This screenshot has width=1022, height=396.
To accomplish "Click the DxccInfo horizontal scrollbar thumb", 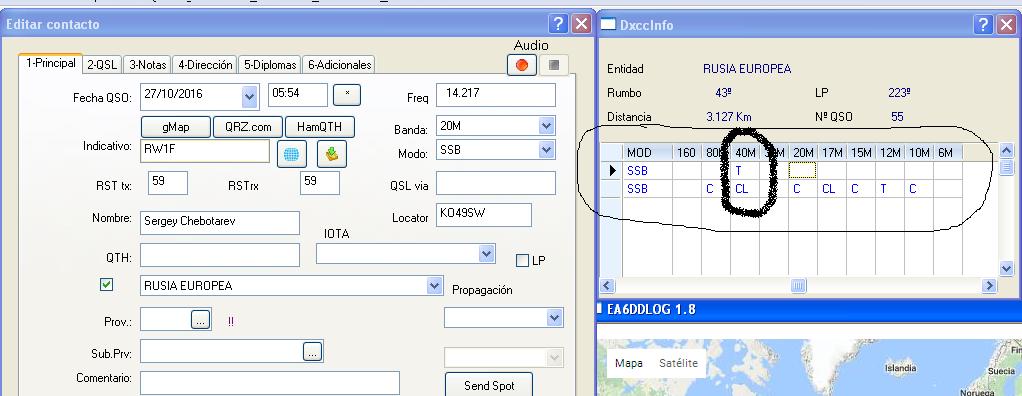I will click(798, 285).
